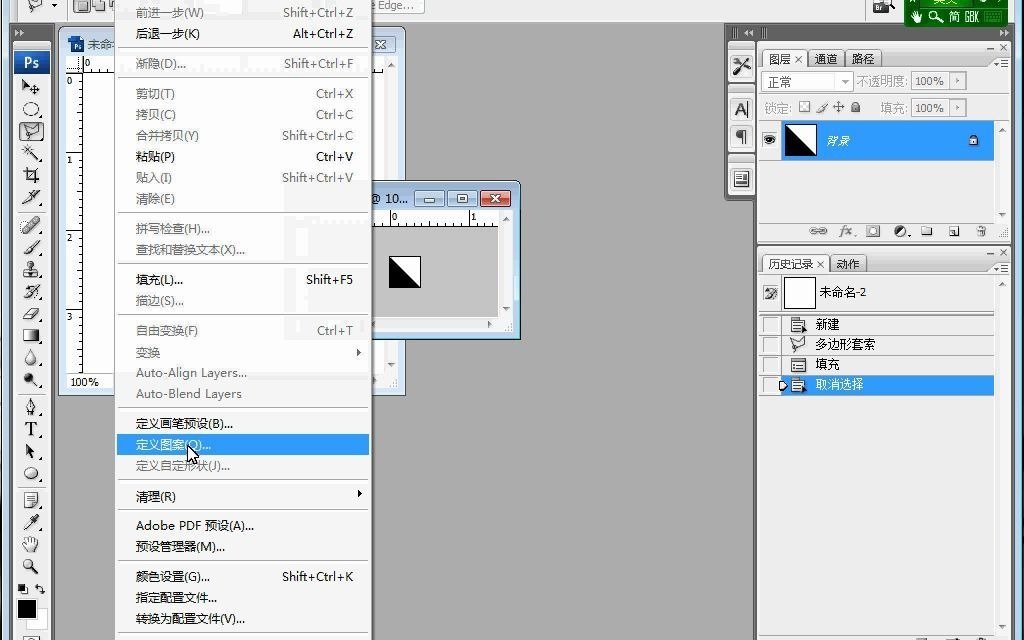The width and height of the screenshot is (1024, 640).
Task: Select the Ellipse shape tool
Action: coord(31,473)
